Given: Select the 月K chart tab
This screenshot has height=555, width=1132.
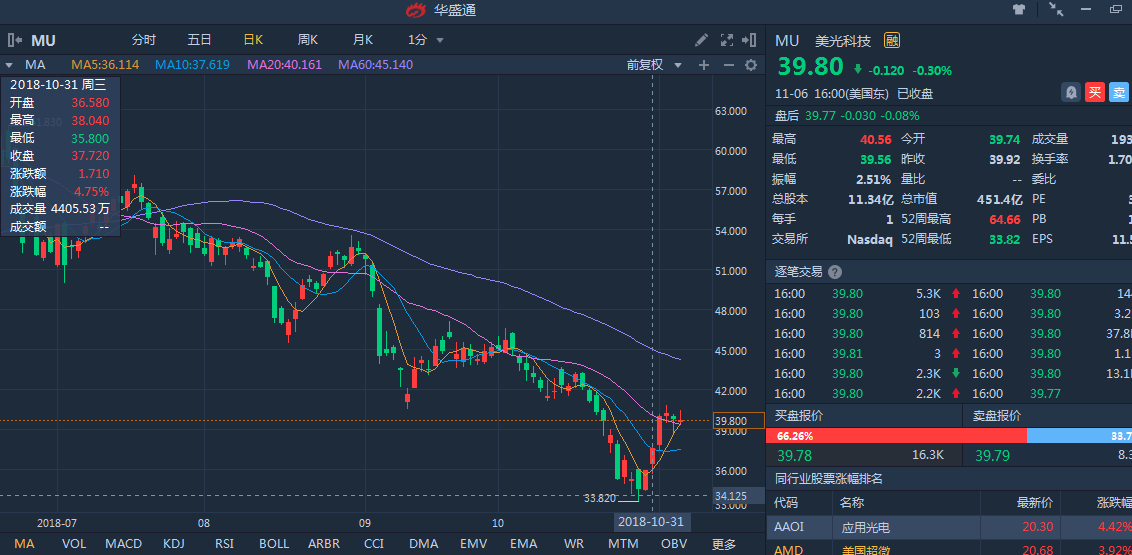Looking at the screenshot, I should [362, 40].
